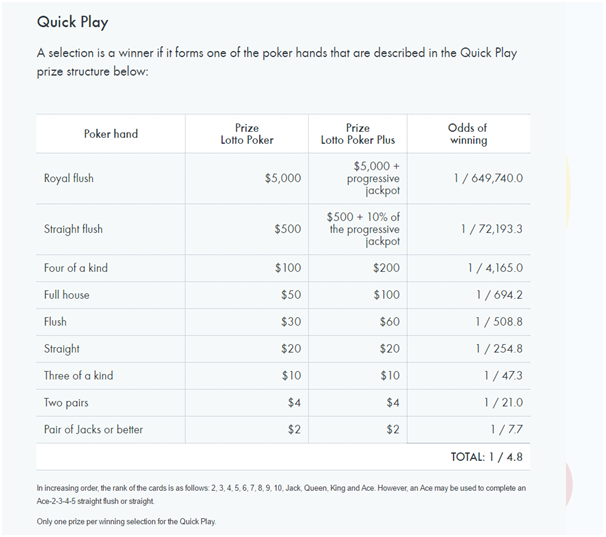This screenshot has width=606, height=537.
Task: Select the Odds of winning column header
Action: tap(468, 134)
